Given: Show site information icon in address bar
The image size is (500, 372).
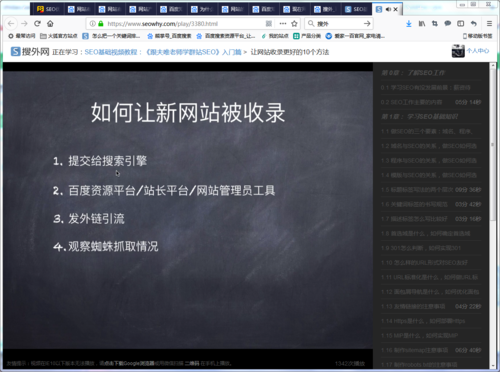Looking at the screenshot, I should tap(93, 24).
